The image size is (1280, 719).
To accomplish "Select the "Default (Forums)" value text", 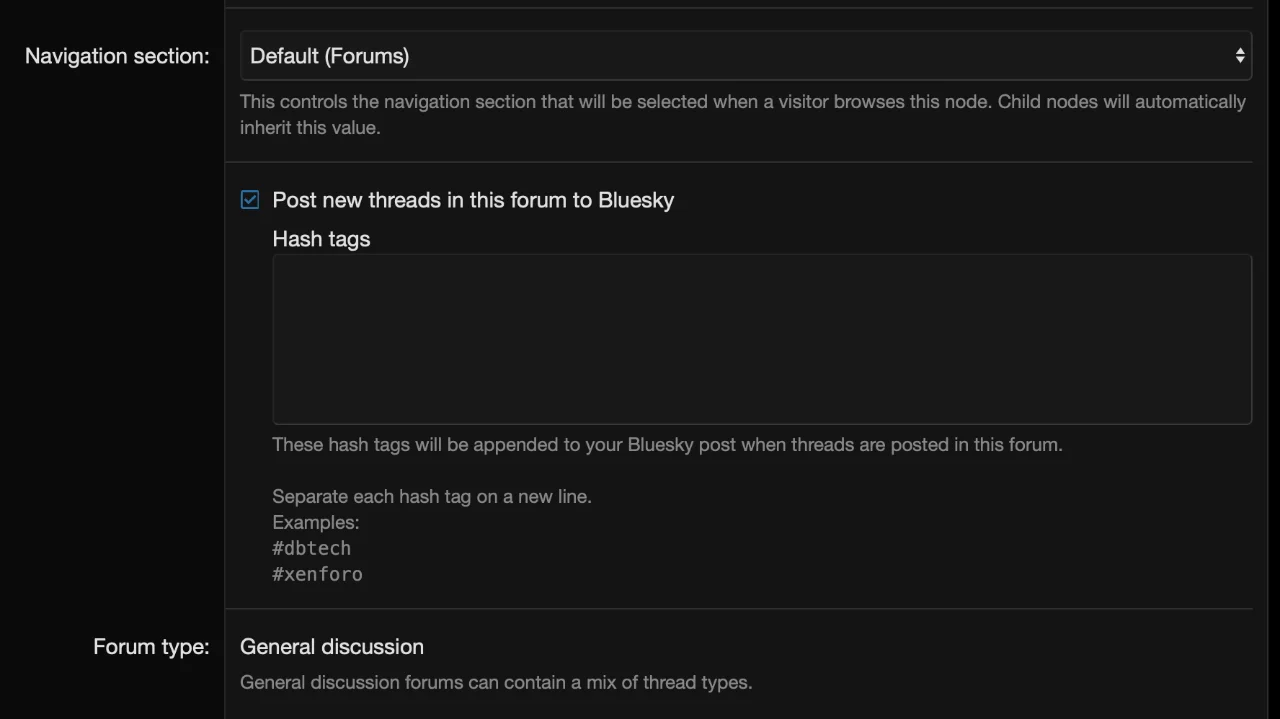I will pyautogui.click(x=329, y=56).
